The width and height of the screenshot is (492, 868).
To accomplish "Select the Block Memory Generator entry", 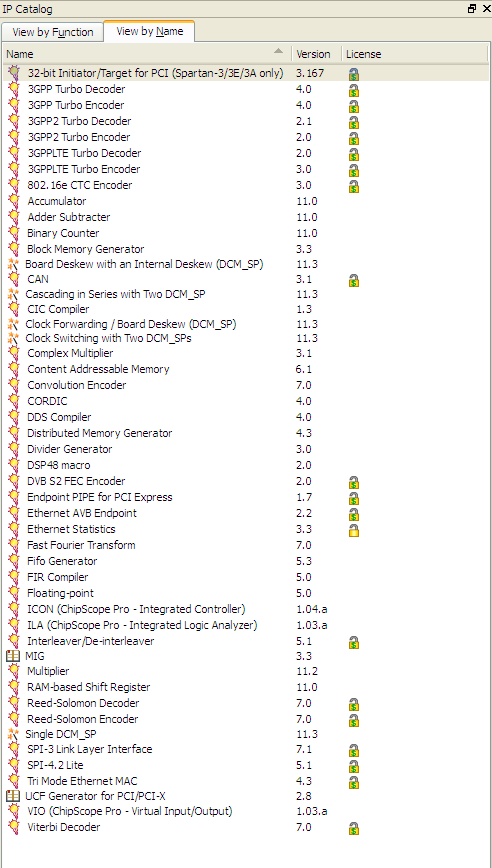I will 86,249.
